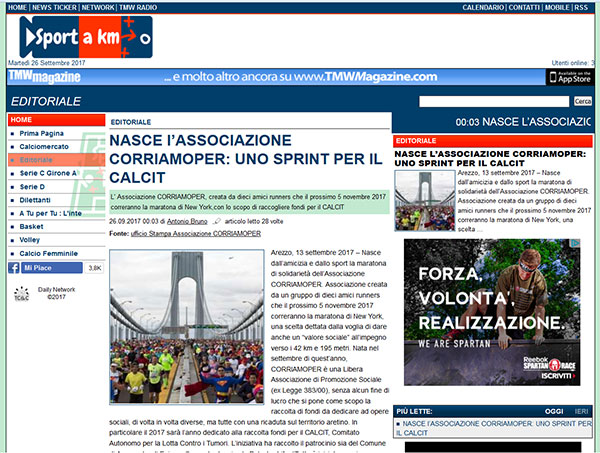Go to the Basket section
This screenshot has width=600, height=453.
pos(32,226)
